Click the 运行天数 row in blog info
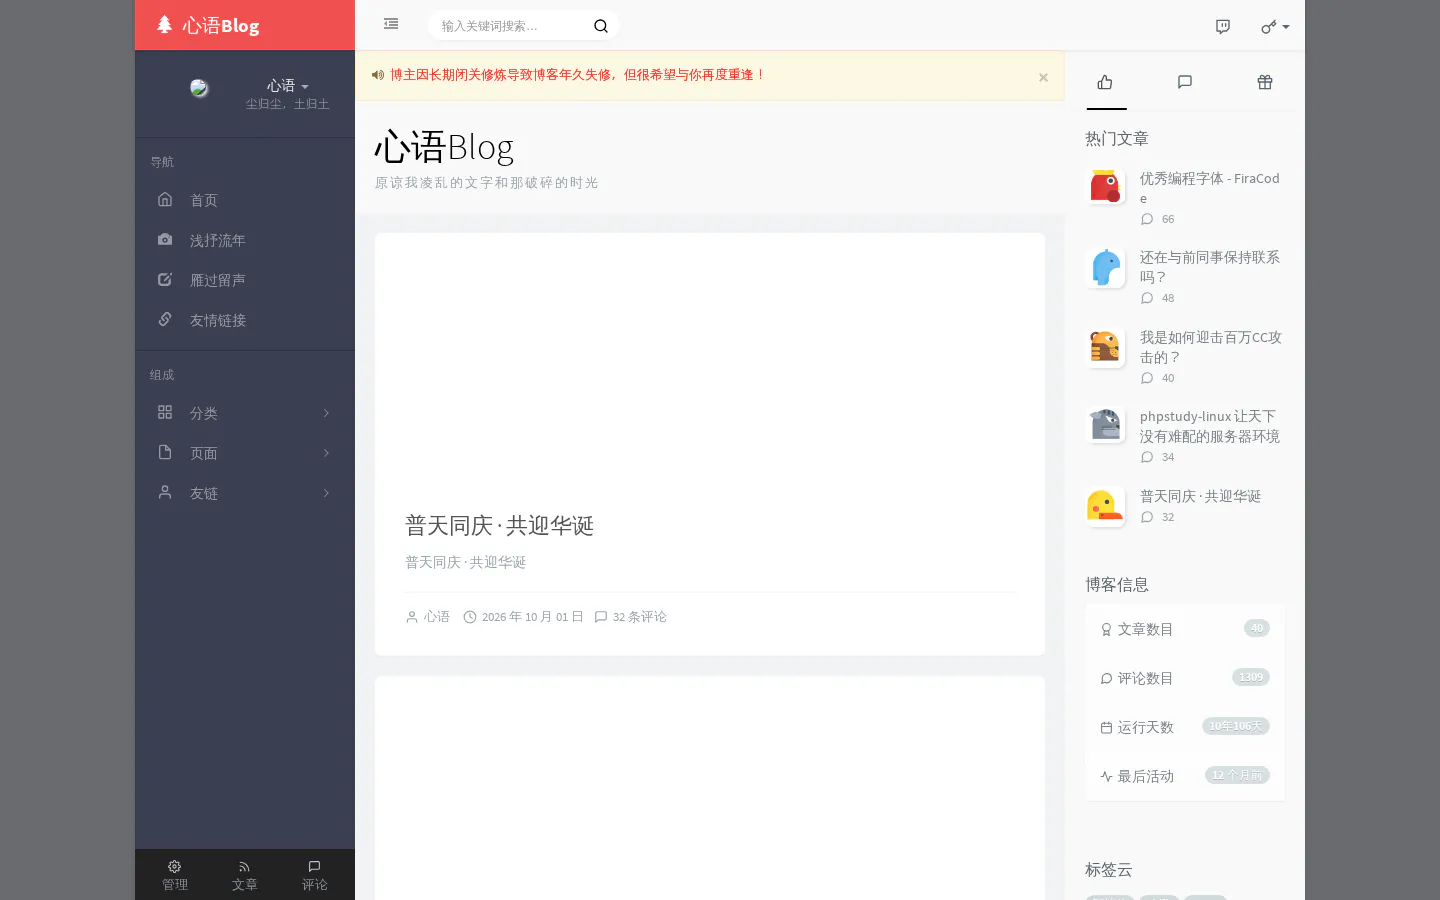 point(1185,727)
